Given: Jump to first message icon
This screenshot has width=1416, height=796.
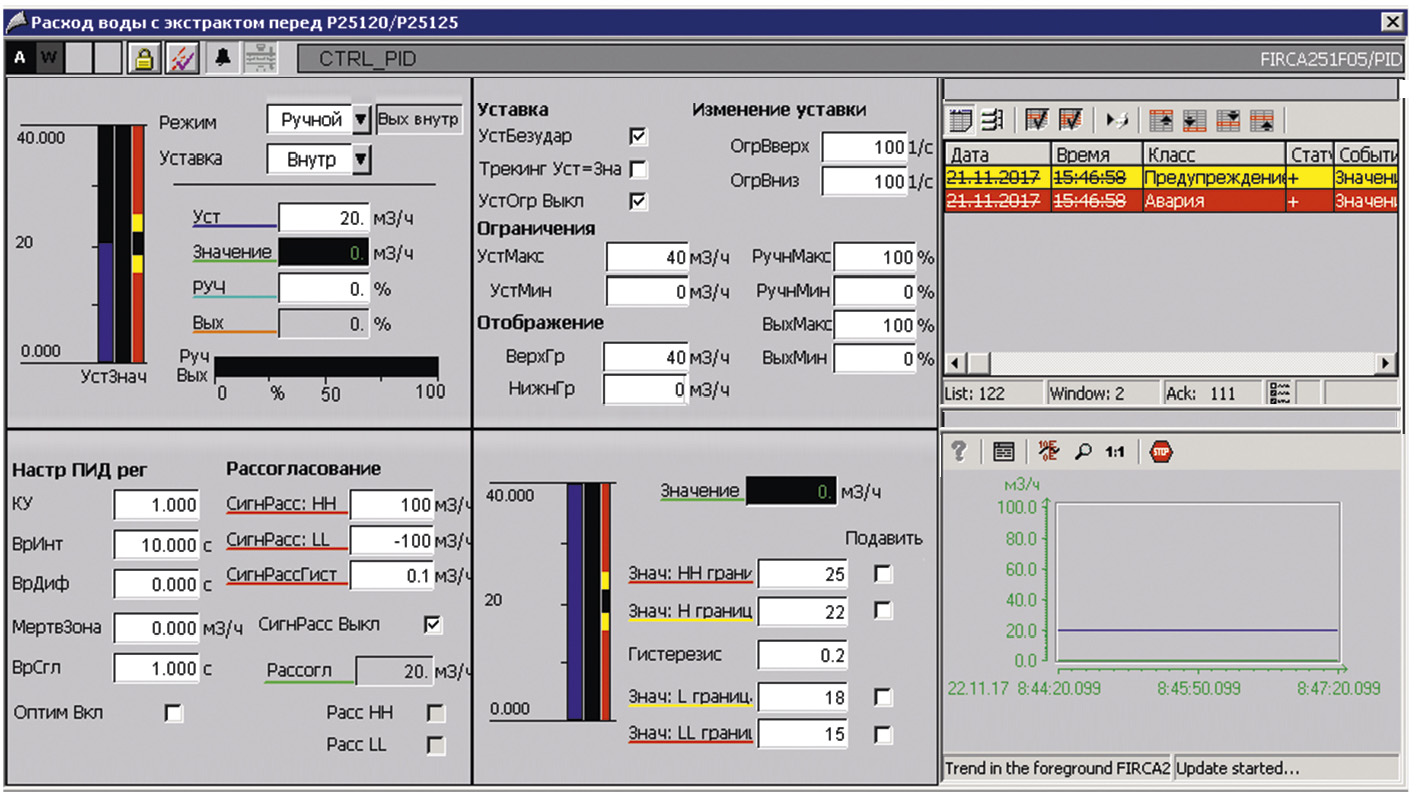Looking at the screenshot, I should (1161, 121).
